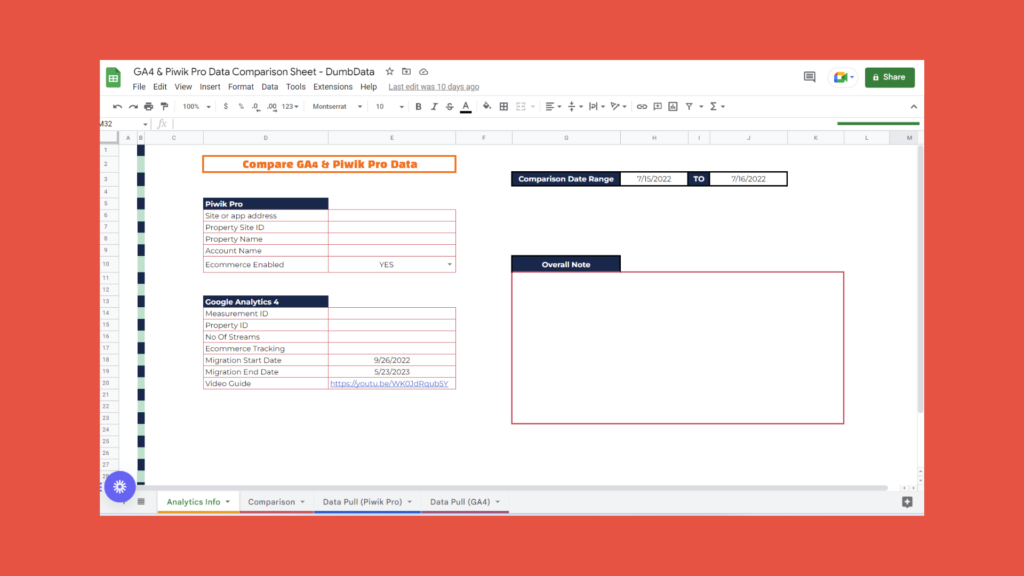Switch to the Comparison sheet tab
The height and width of the screenshot is (576, 1024).
pos(276,502)
